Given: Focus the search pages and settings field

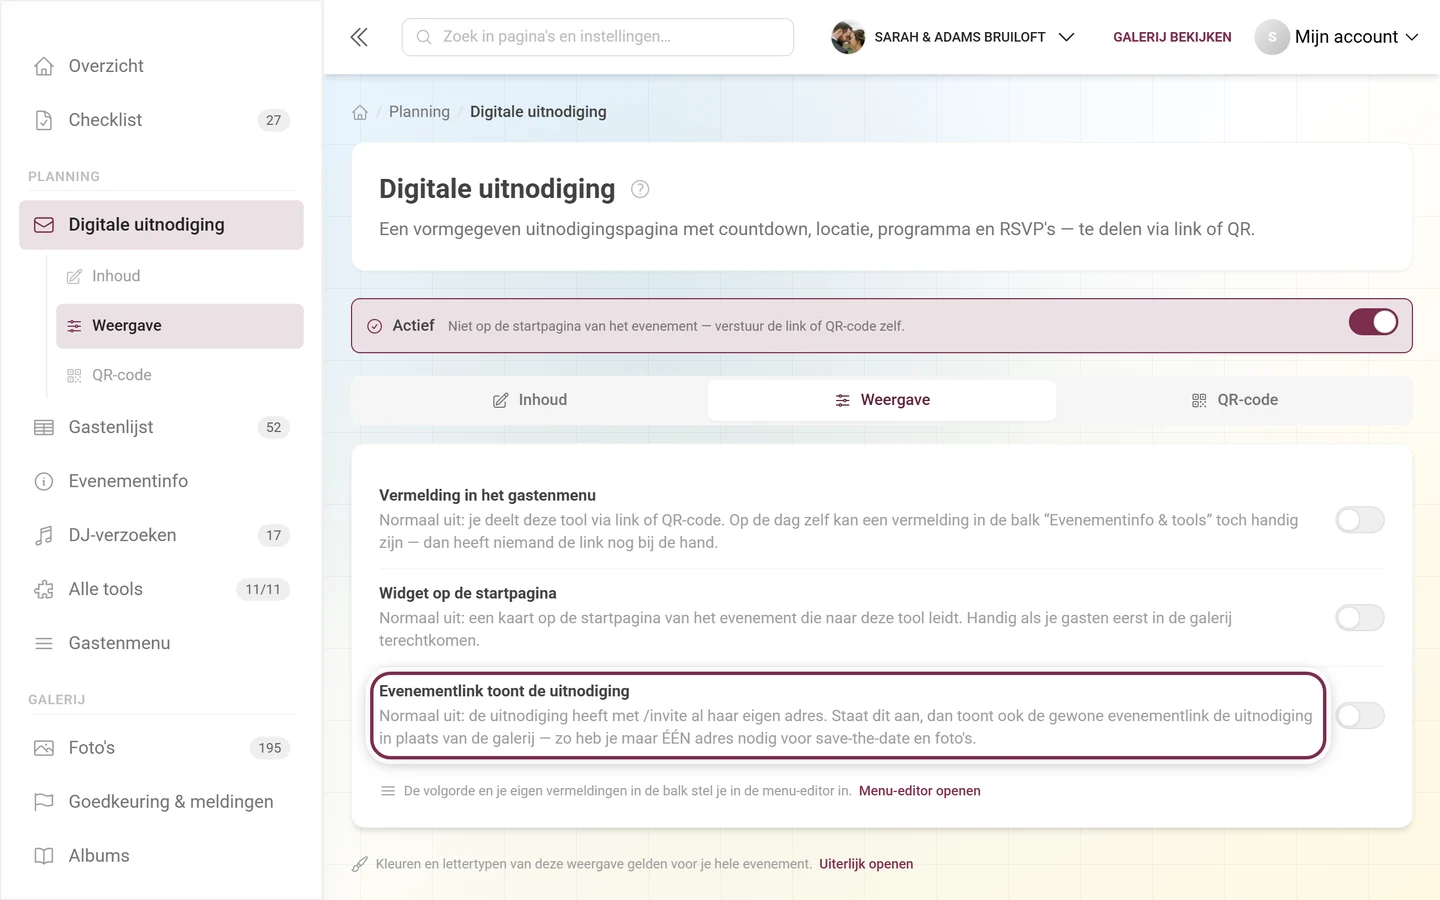Looking at the screenshot, I should point(598,37).
